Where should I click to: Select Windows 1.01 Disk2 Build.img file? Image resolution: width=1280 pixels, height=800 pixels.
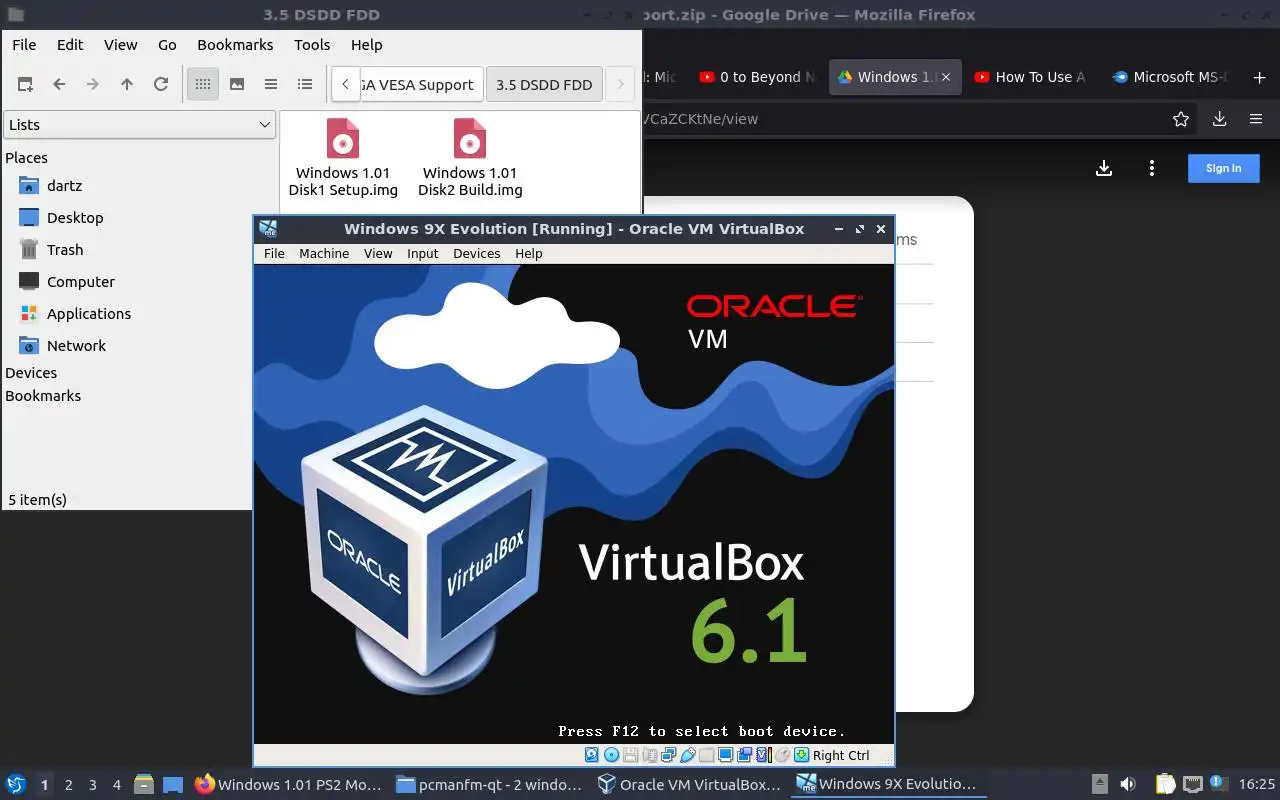point(470,158)
